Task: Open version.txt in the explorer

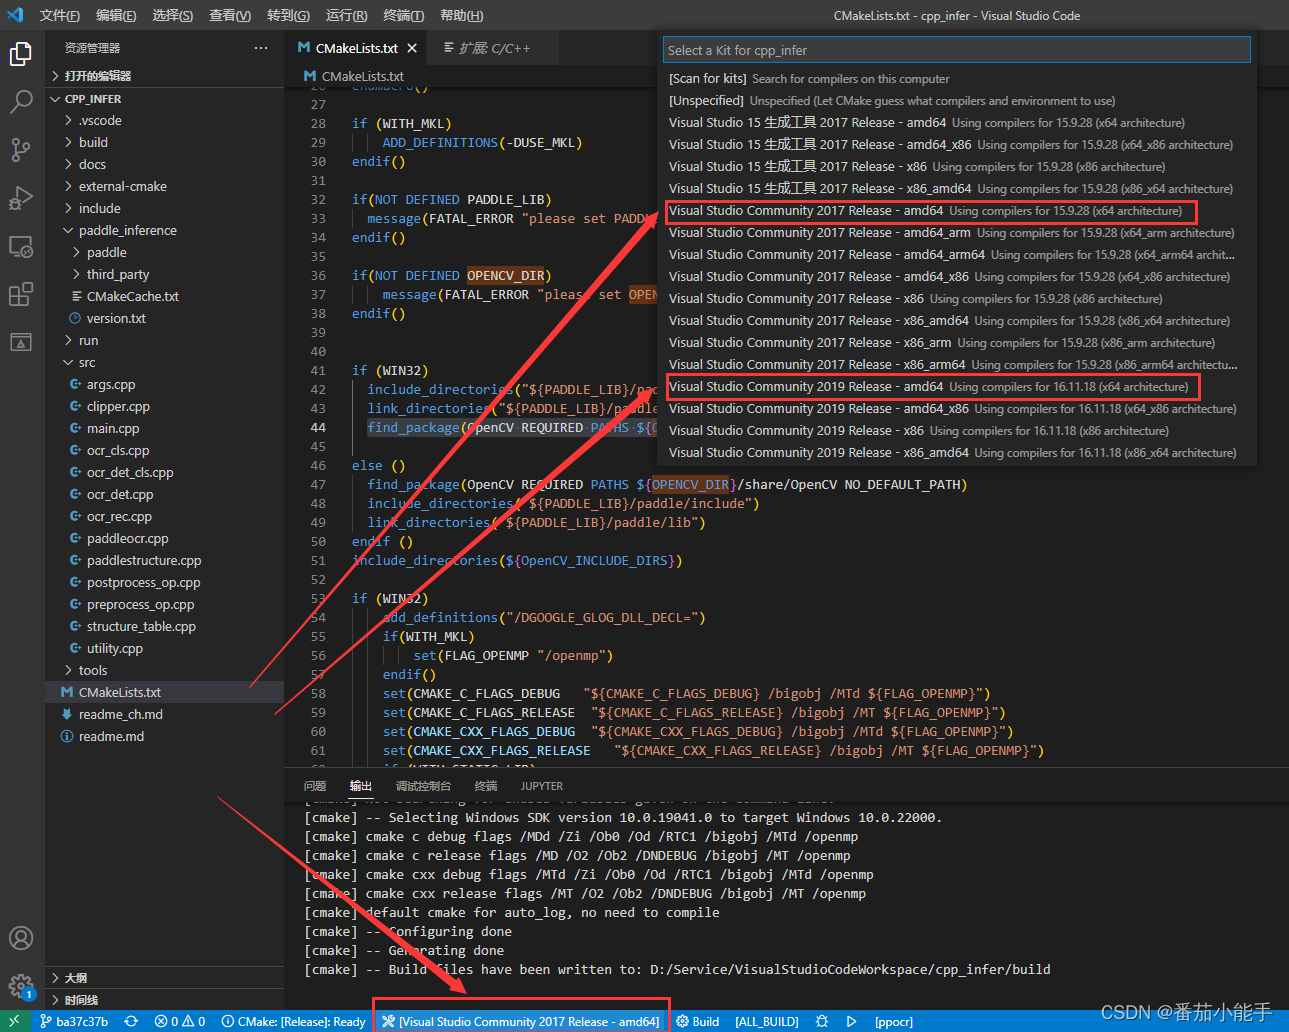Action: 165,318
